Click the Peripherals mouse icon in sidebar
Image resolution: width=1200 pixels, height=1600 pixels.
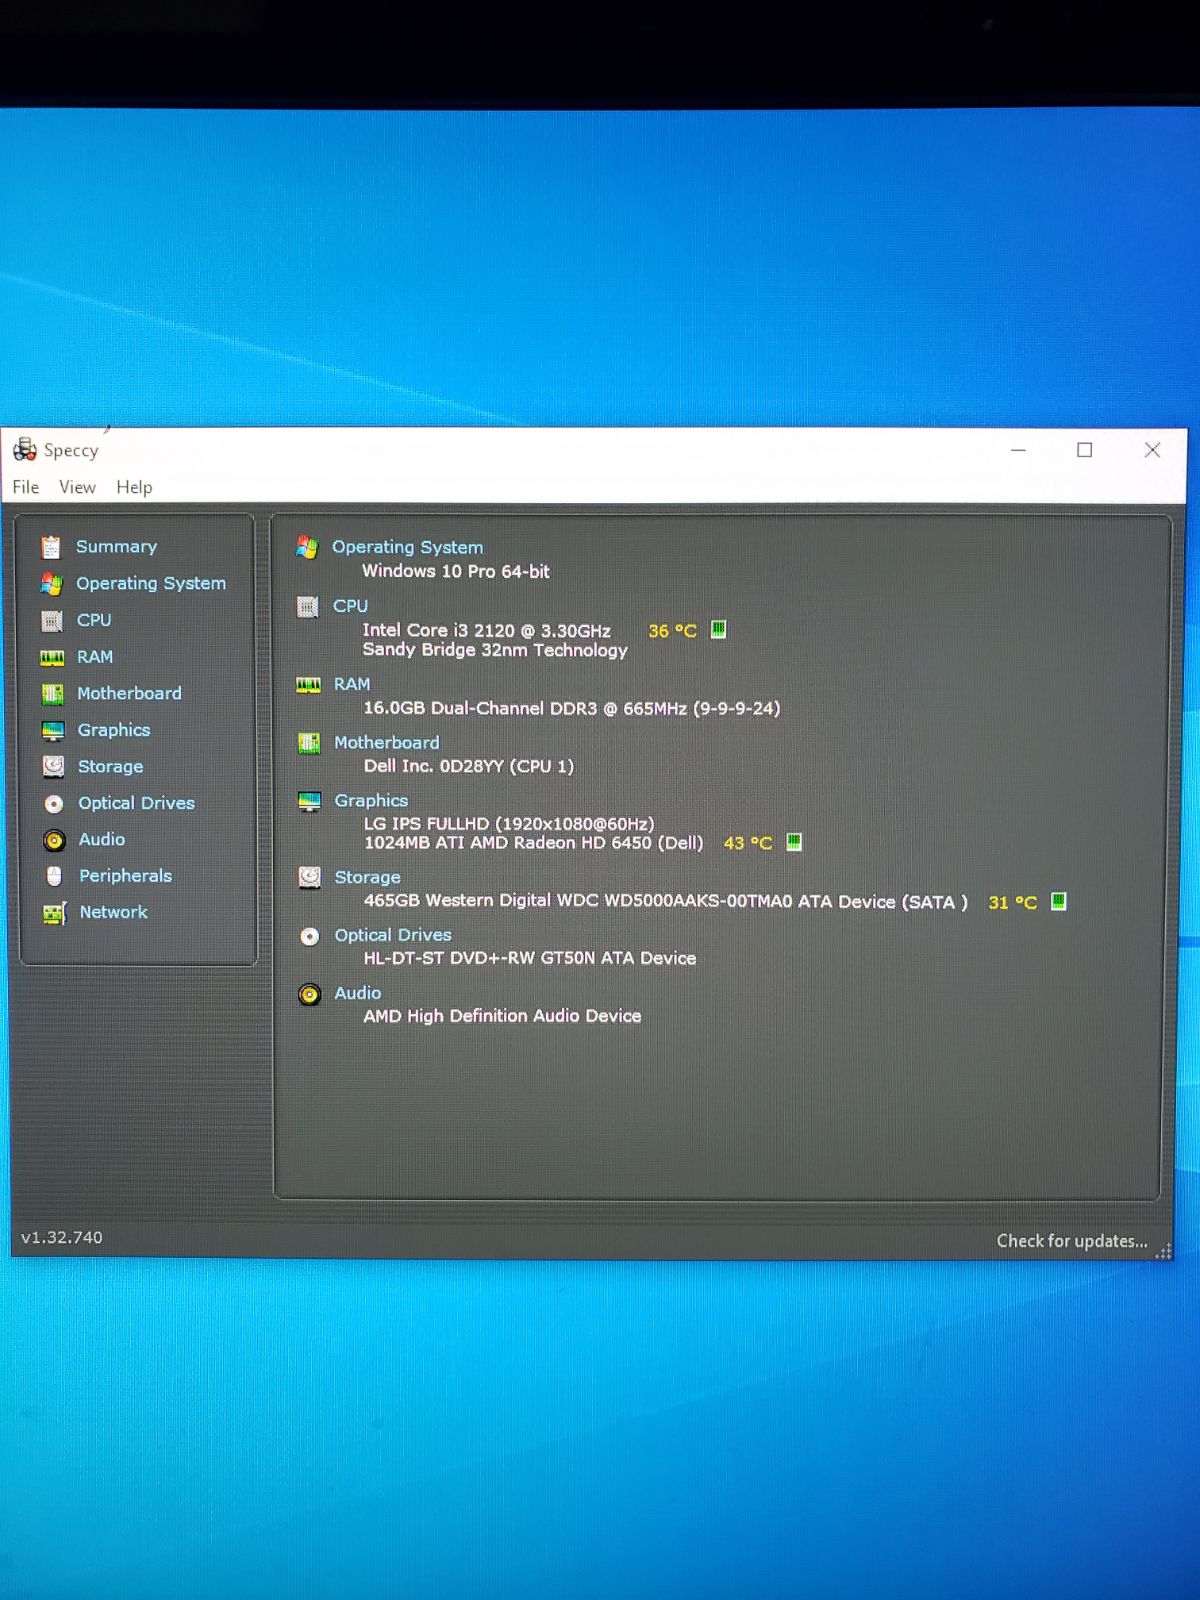click(54, 876)
